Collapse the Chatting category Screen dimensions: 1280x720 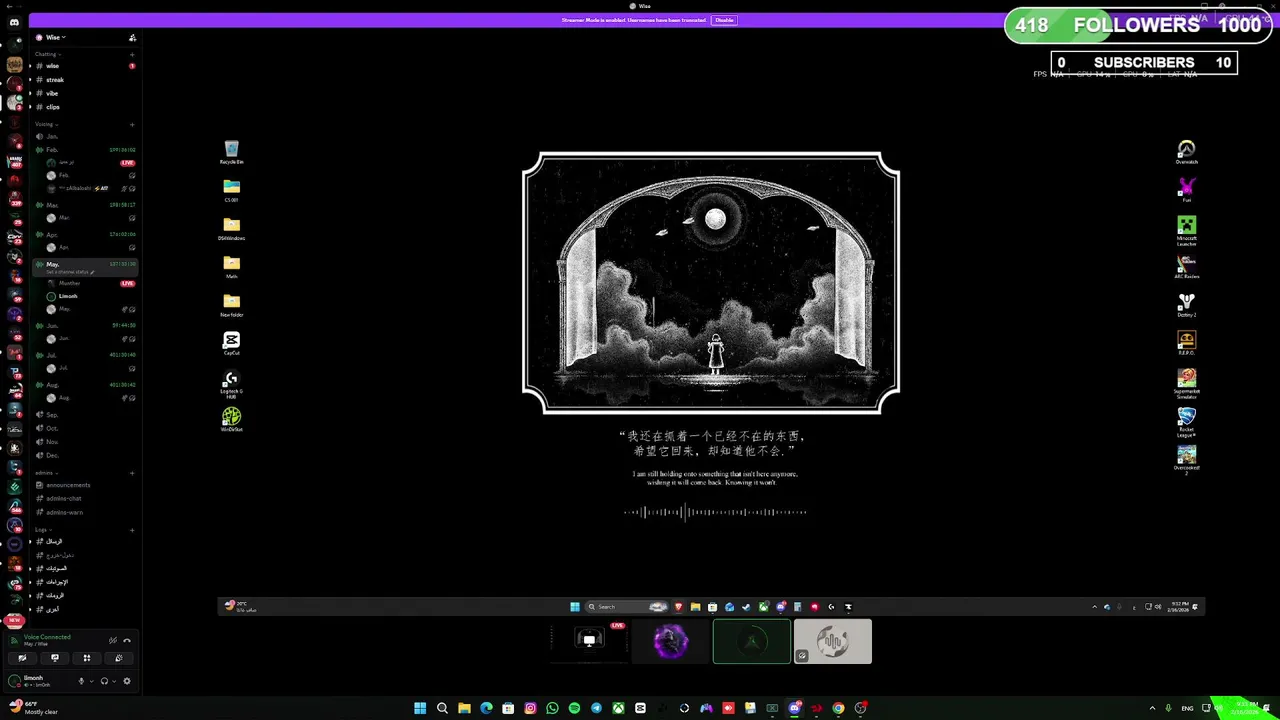(x=46, y=54)
